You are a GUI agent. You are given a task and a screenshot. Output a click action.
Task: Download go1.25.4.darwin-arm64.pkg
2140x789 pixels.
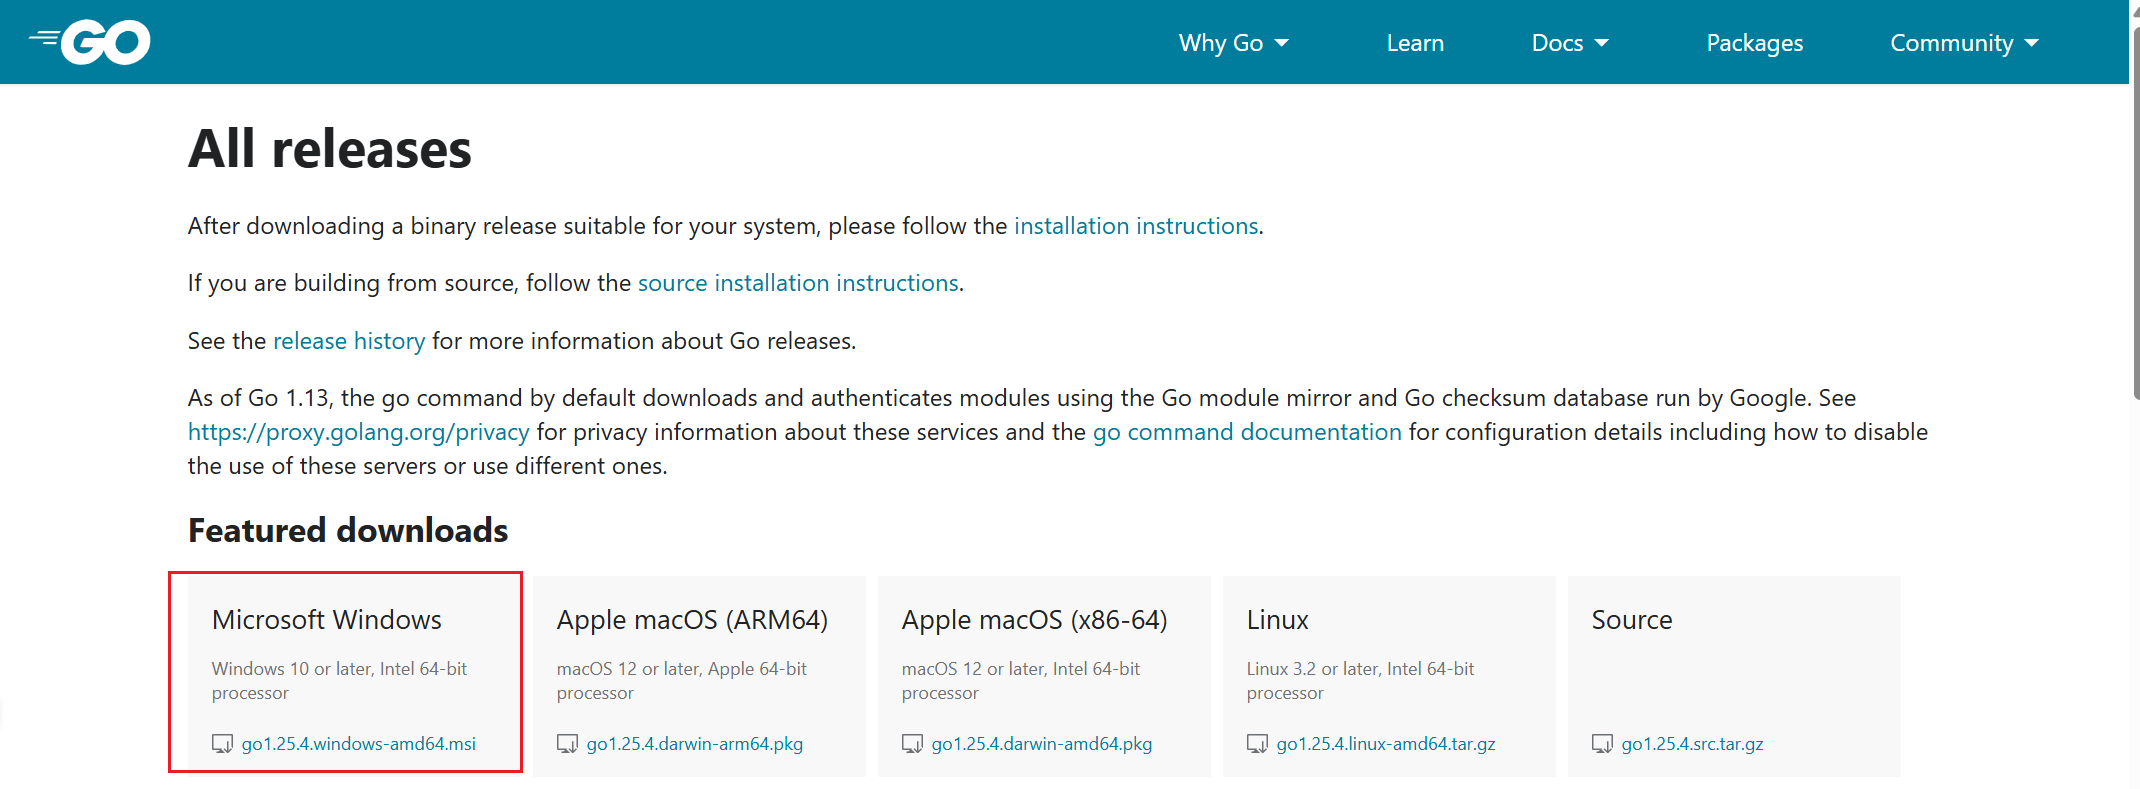click(x=695, y=744)
